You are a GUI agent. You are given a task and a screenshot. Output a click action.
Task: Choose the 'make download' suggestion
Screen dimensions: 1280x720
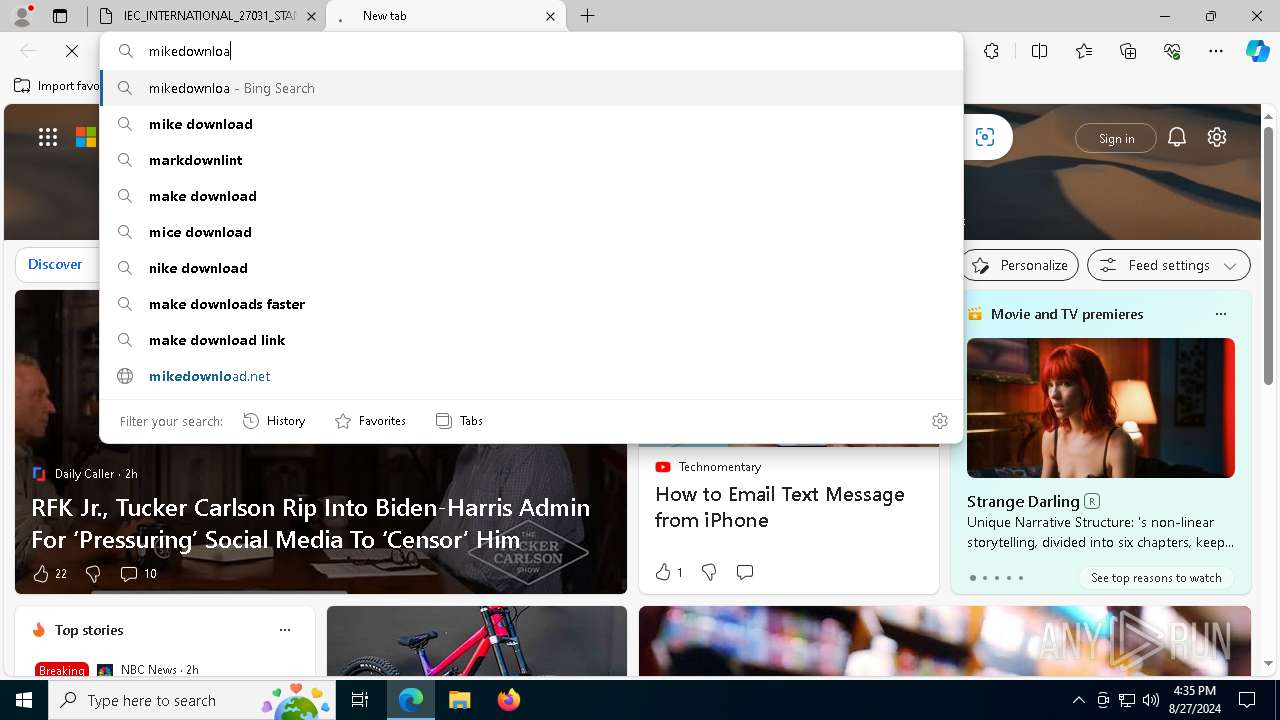531,196
